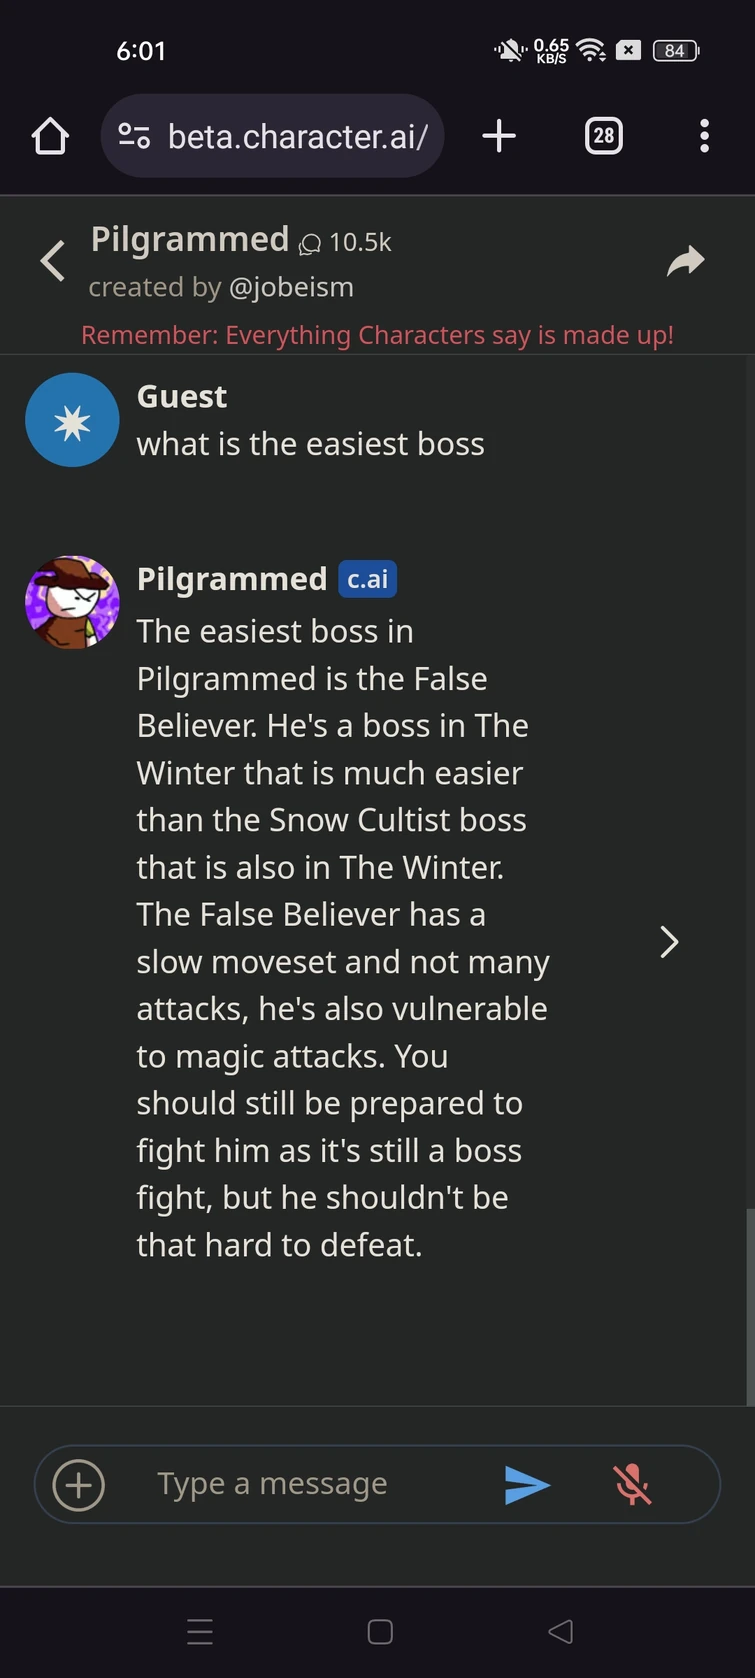Click the plus circle attachment button
This screenshot has height=1678, width=755.
[78, 1485]
